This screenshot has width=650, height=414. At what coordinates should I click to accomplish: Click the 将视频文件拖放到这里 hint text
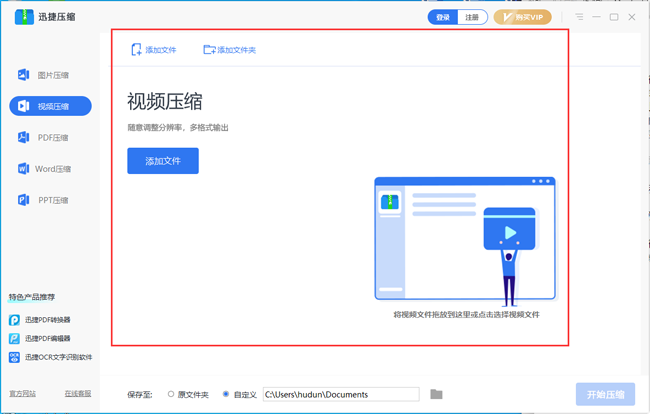[466, 315]
